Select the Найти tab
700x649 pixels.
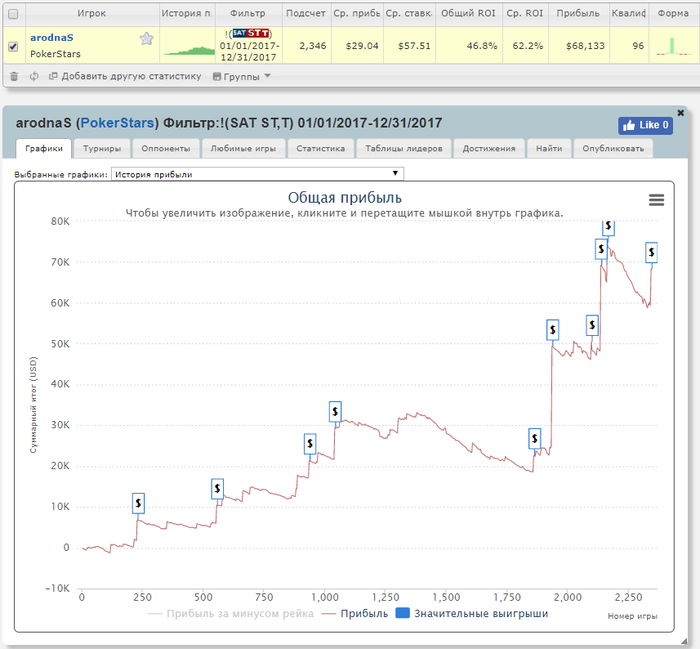pos(549,149)
